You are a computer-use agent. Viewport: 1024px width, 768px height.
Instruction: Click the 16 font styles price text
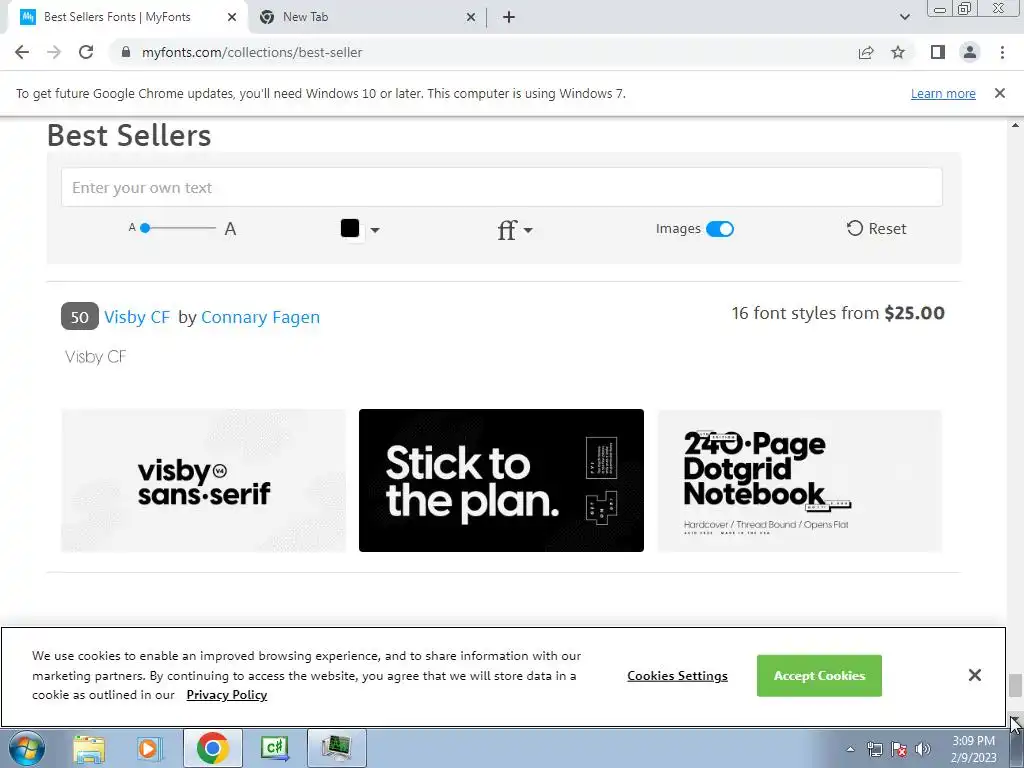tap(838, 313)
